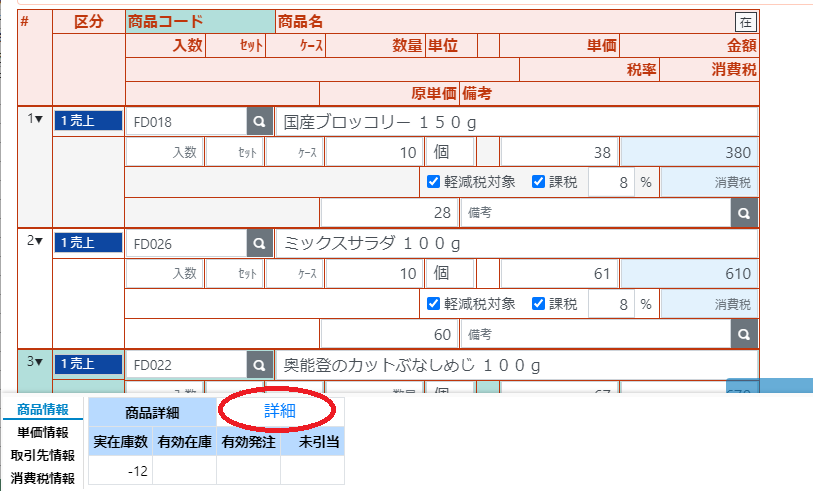The width and height of the screenshot is (813, 491).
Task: Click unit price field showing 38
Action: coord(559,152)
